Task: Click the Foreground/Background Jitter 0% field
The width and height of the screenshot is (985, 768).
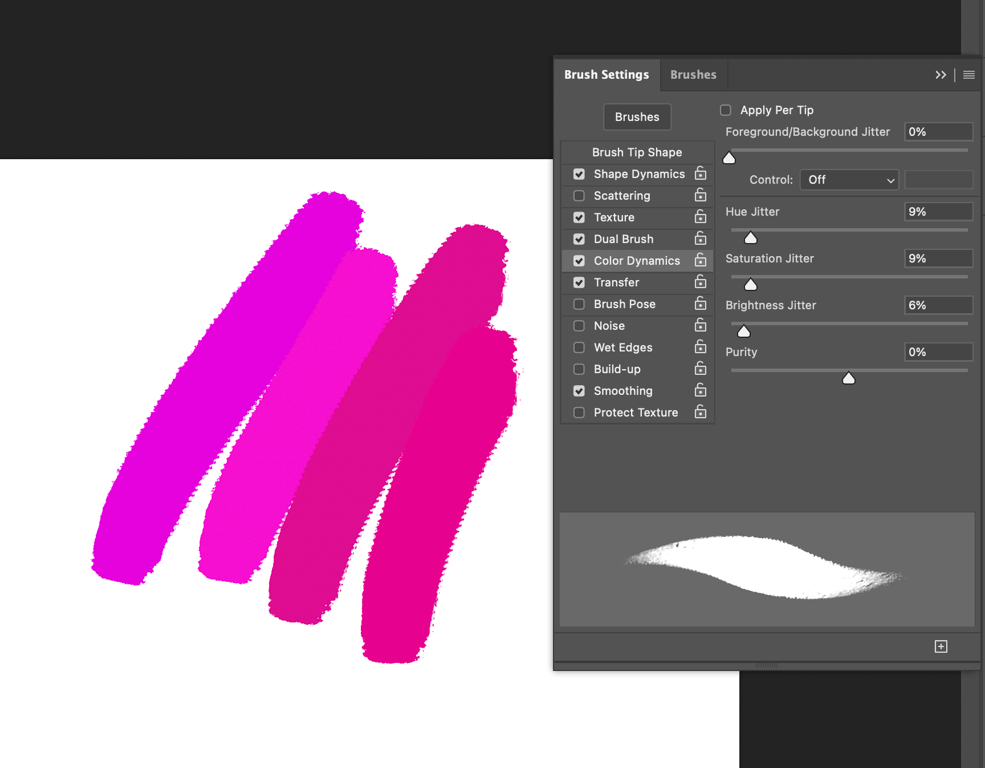Action: coord(939,132)
